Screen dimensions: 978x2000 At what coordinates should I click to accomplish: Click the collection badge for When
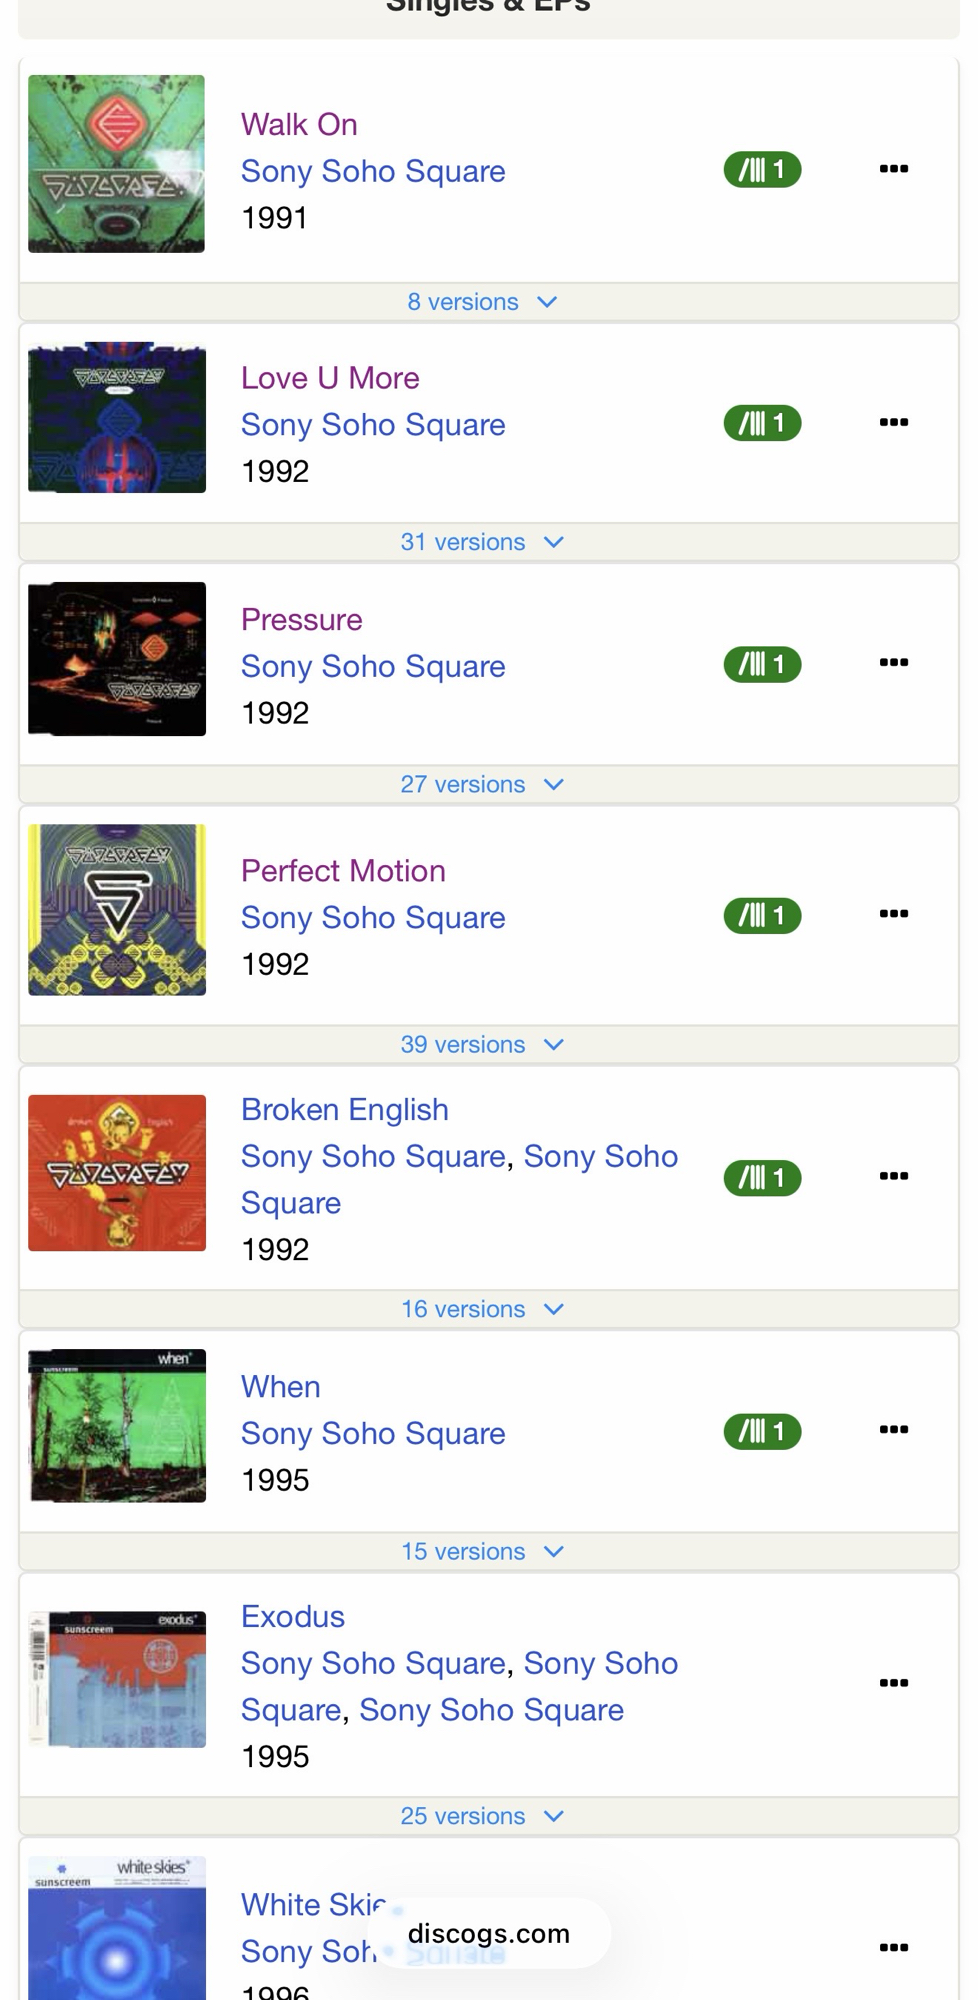(x=762, y=1431)
